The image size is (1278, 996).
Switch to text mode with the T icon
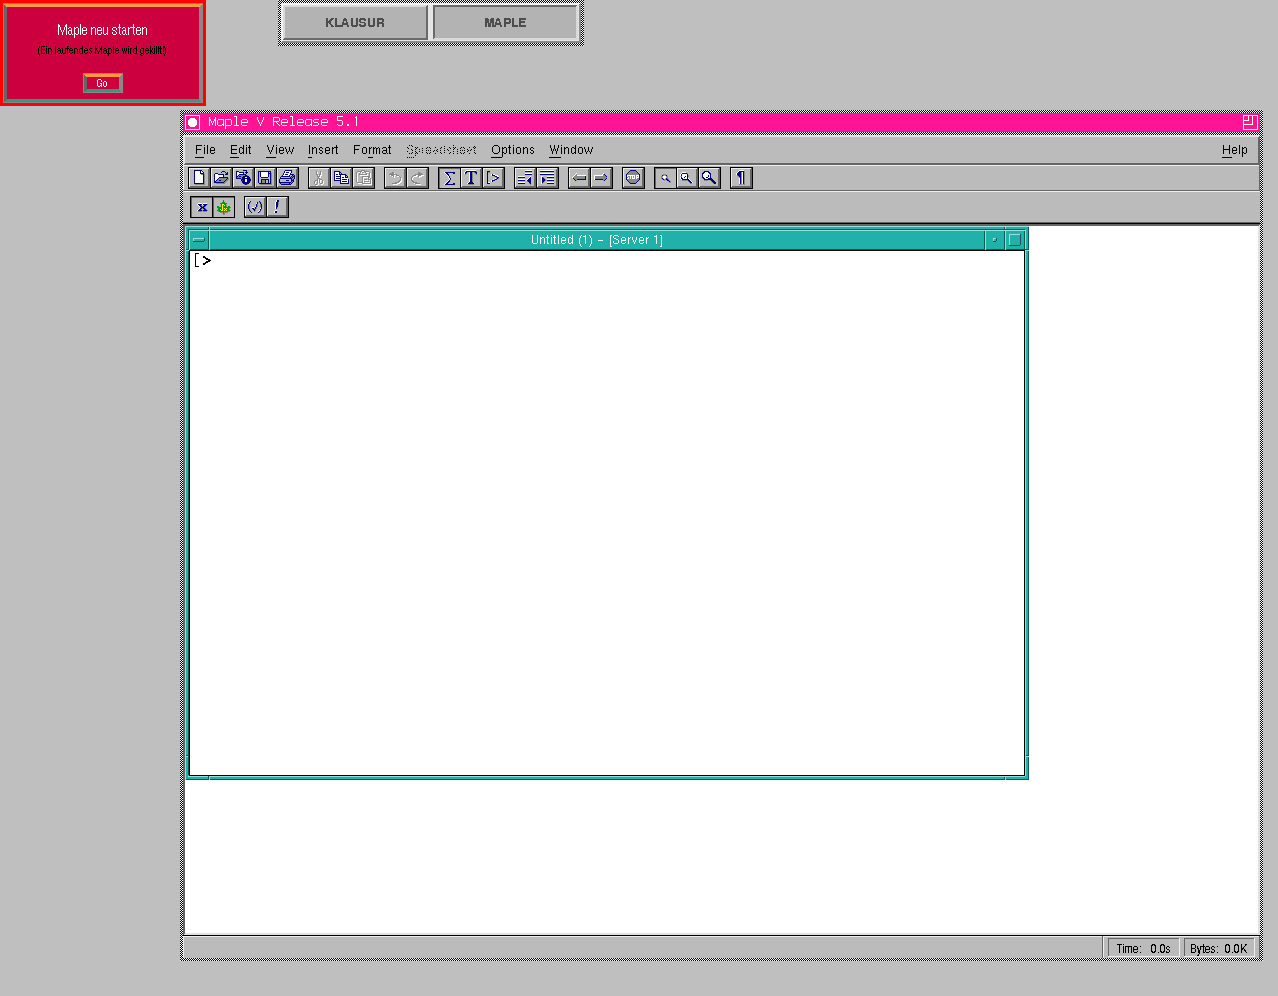coord(472,178)
